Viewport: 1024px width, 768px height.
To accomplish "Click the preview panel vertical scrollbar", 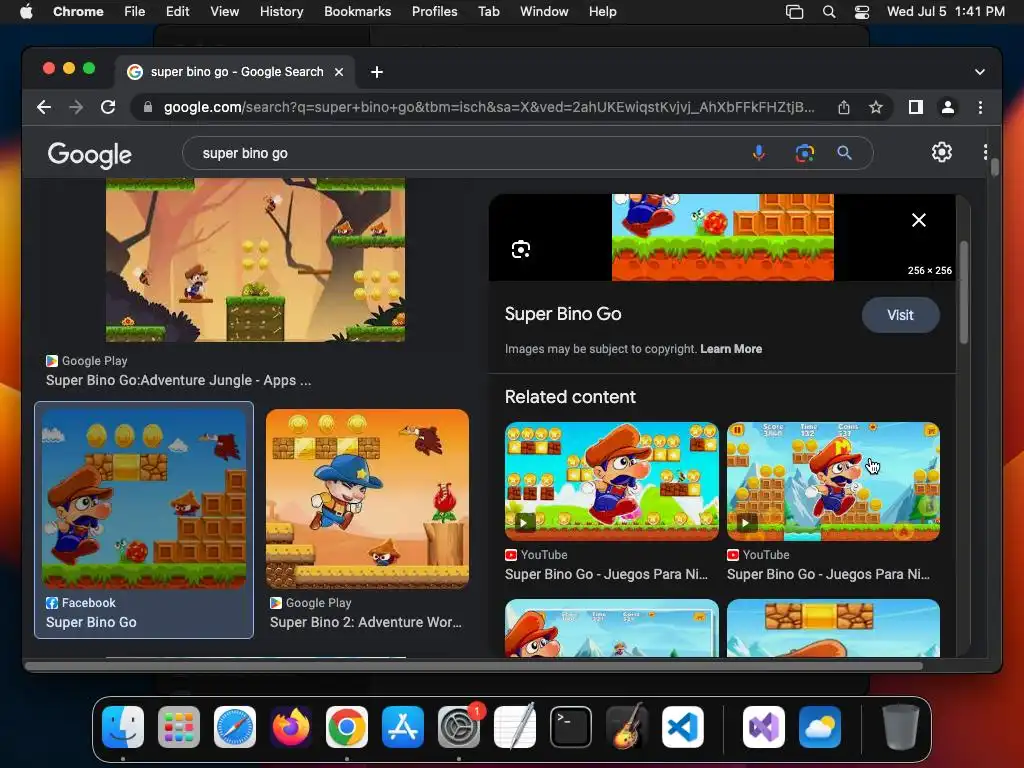I will tap(964, 293).
